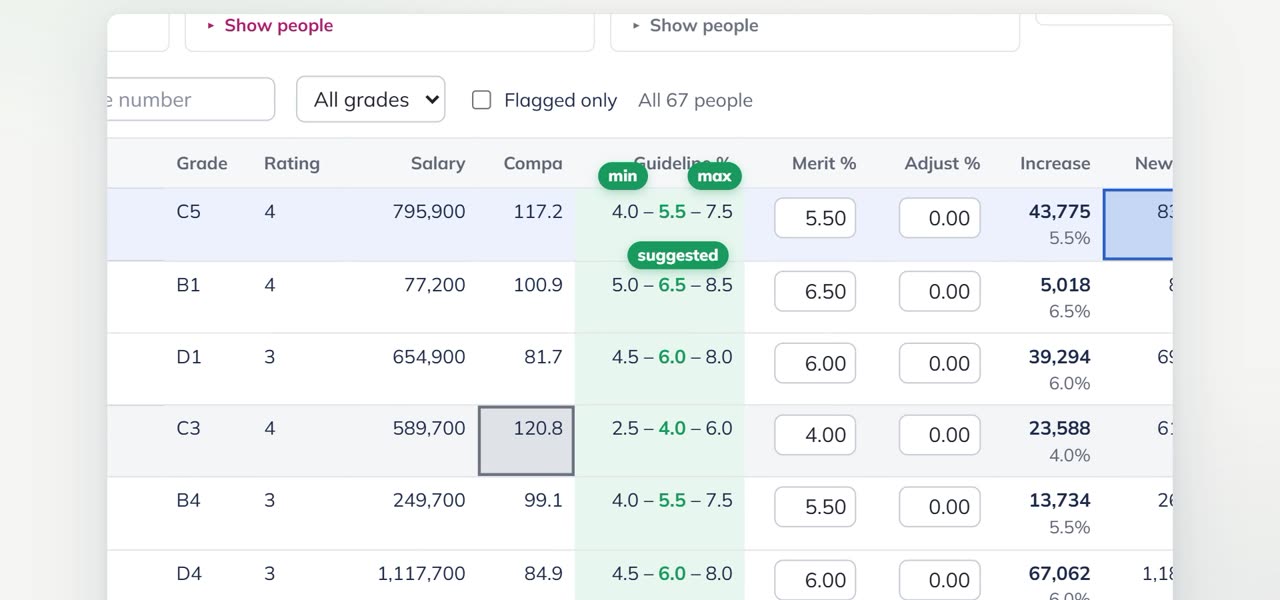Sort by the Rating column header
Viewport: 1280px width, 600px height.
pyautogui.click(x=292, y=163)
